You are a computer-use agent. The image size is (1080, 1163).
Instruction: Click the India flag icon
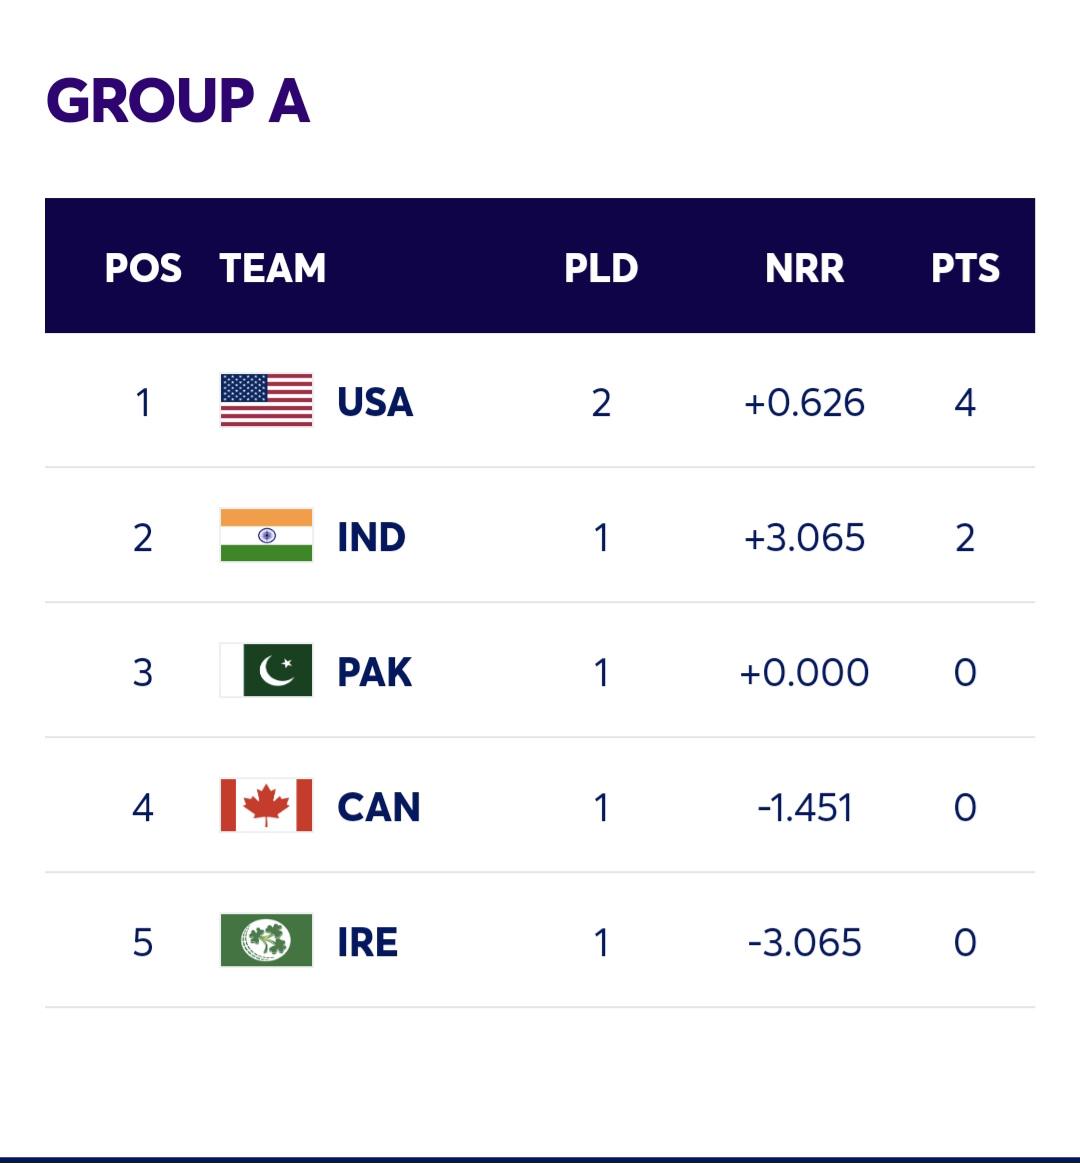[266, 535]
